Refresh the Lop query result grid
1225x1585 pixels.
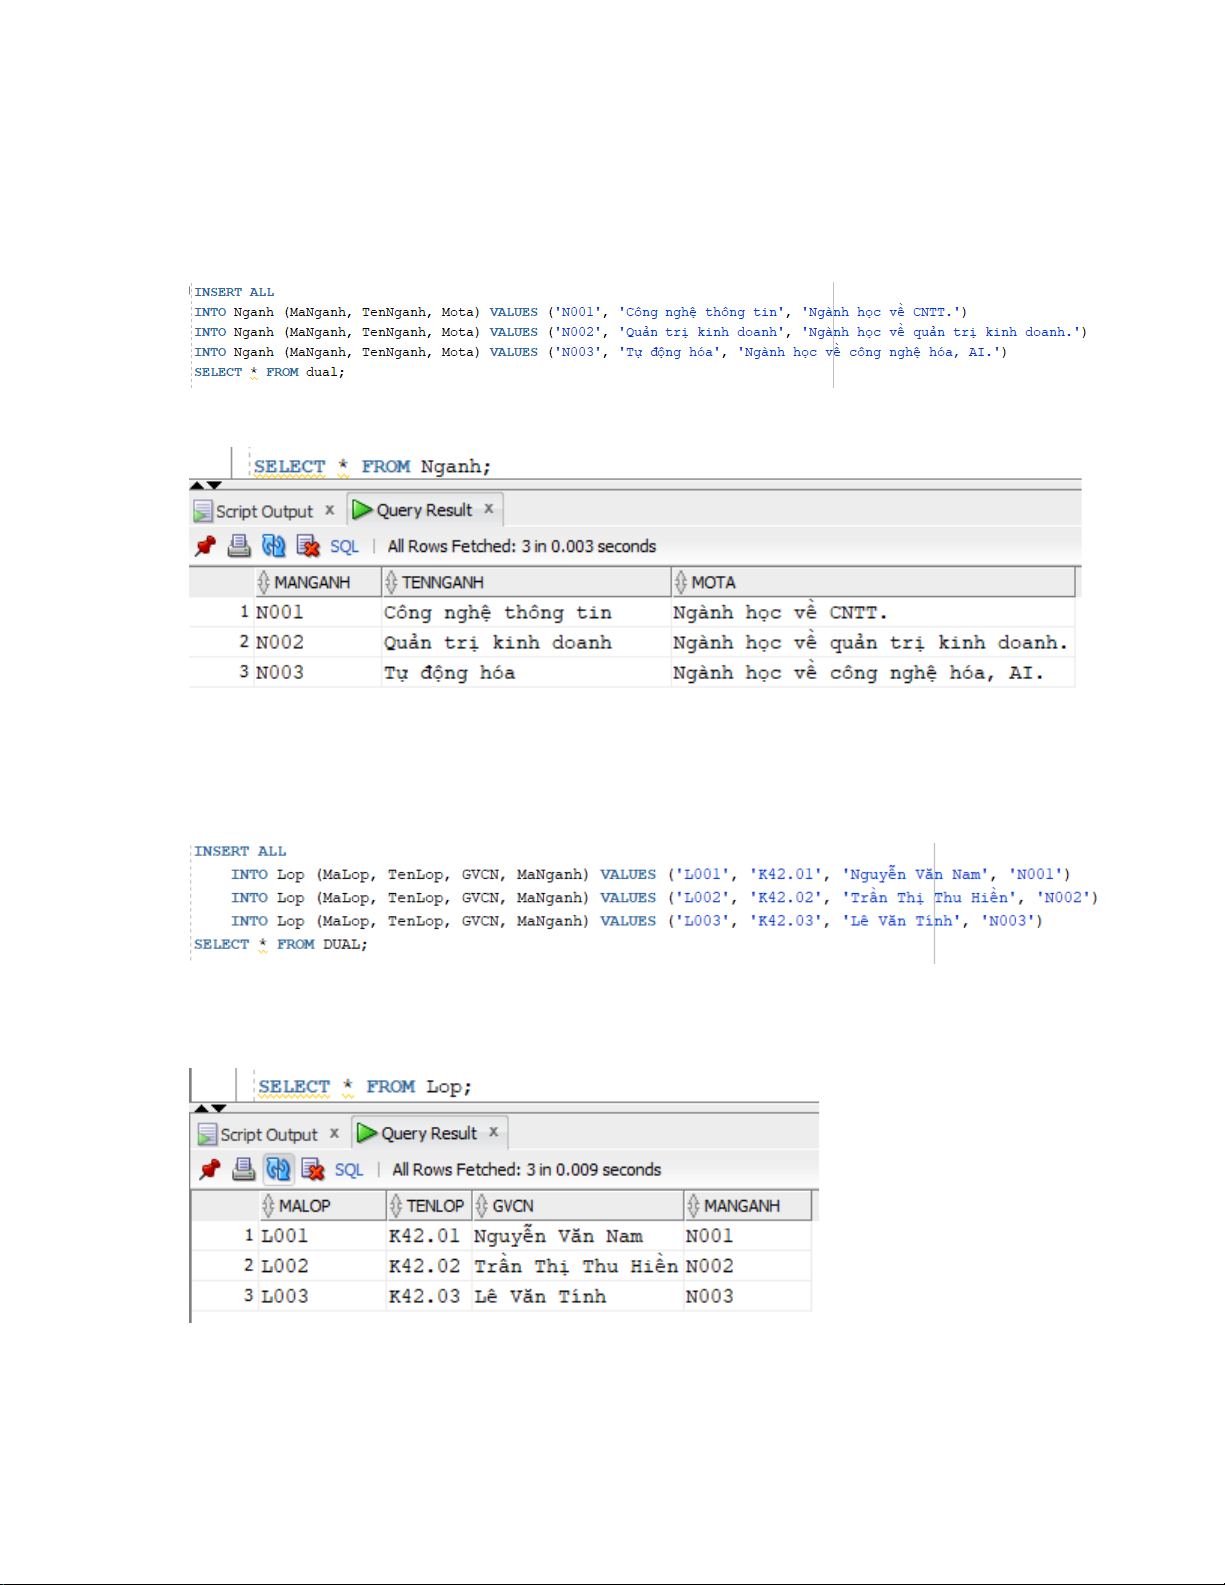click(x=278, y=1169)
